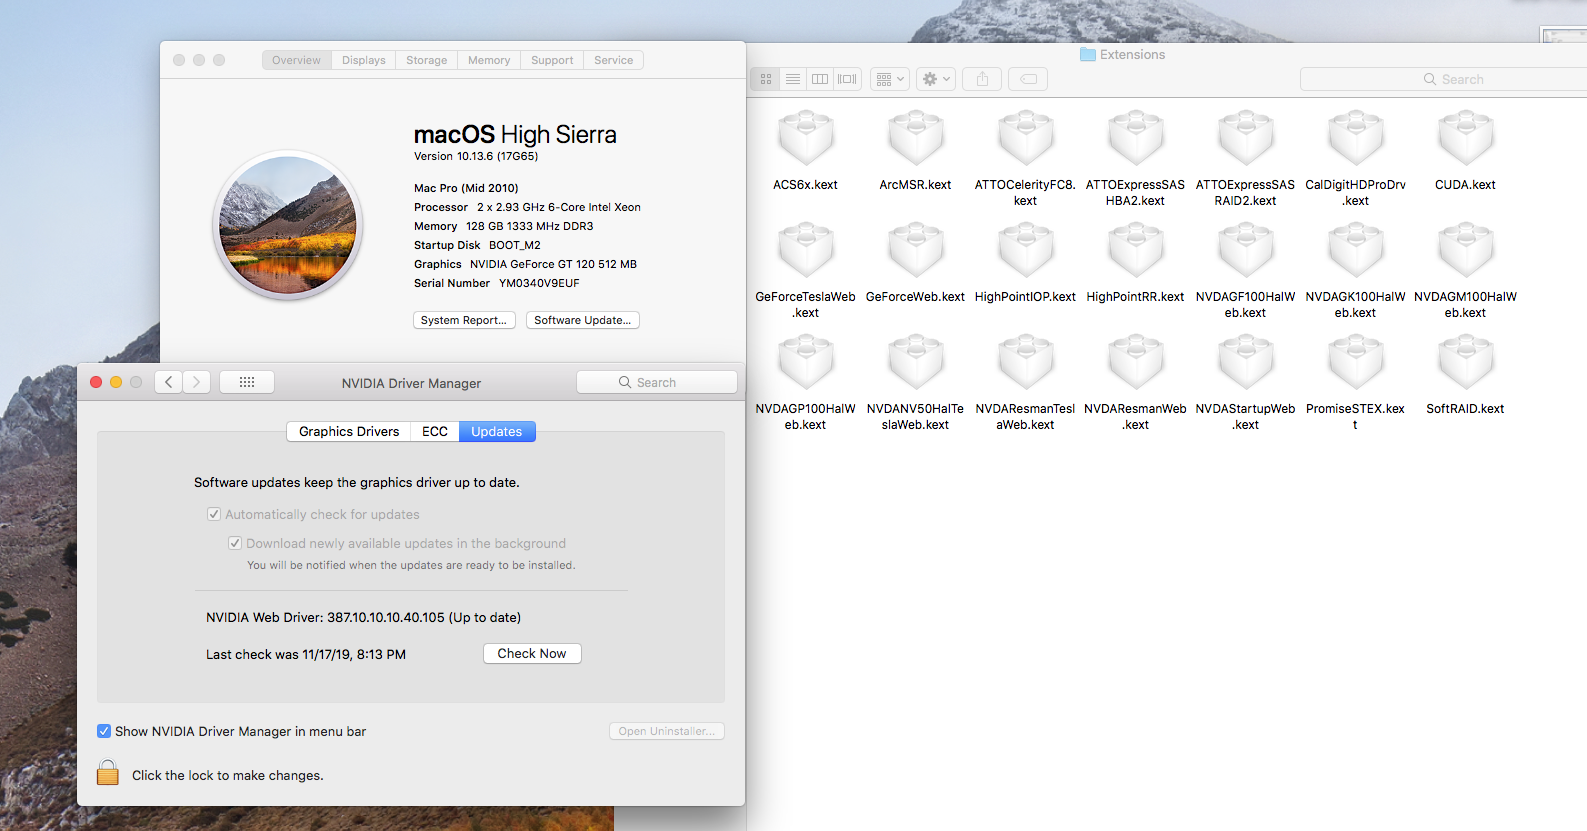Select NVDAStartupWeb.kext icon
Image resolution: width=1587 pixels, height=831 pixels.
pyautogui.click(x=1246, y=362)
